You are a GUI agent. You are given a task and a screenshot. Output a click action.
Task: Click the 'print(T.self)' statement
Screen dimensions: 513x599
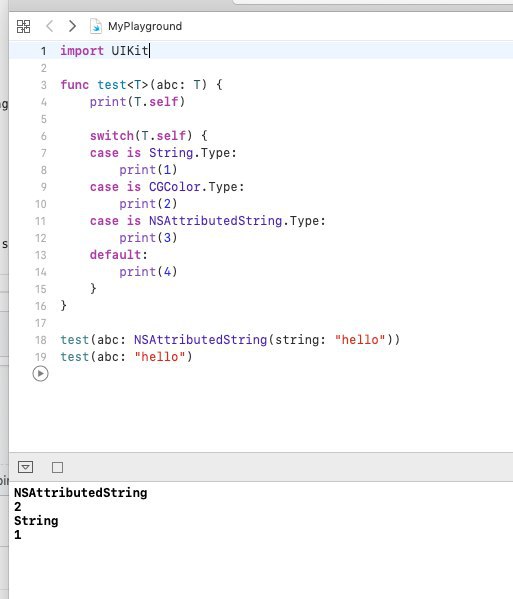click(138, 102)
